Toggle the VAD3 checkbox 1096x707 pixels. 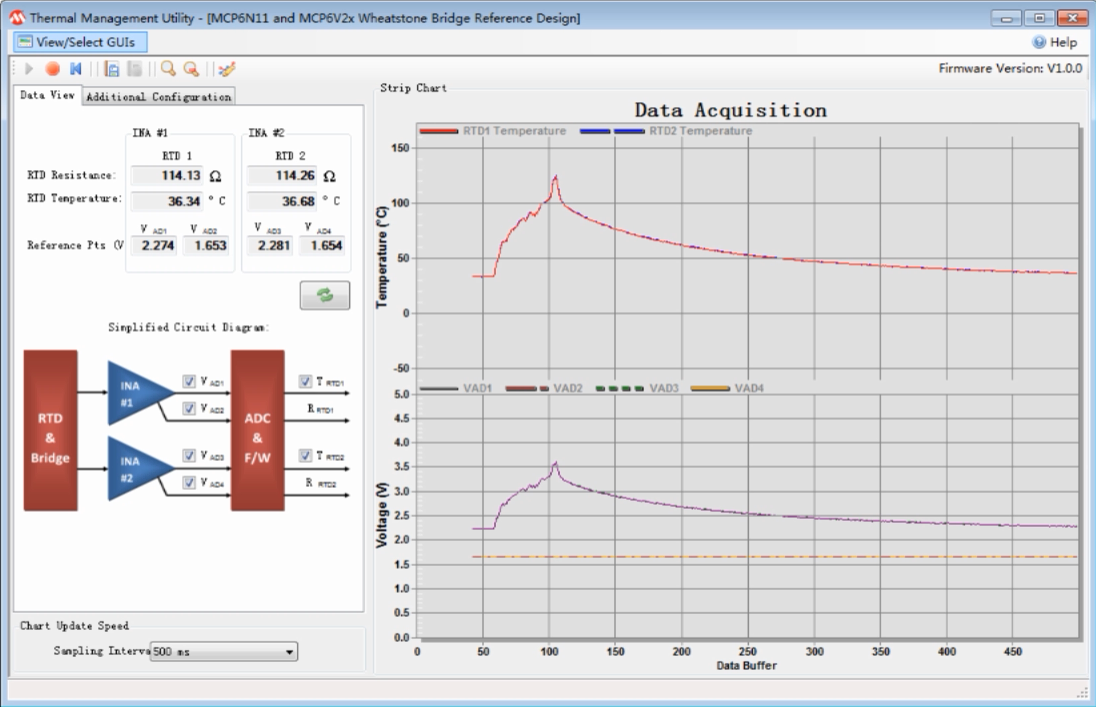(x=189, y=455)
